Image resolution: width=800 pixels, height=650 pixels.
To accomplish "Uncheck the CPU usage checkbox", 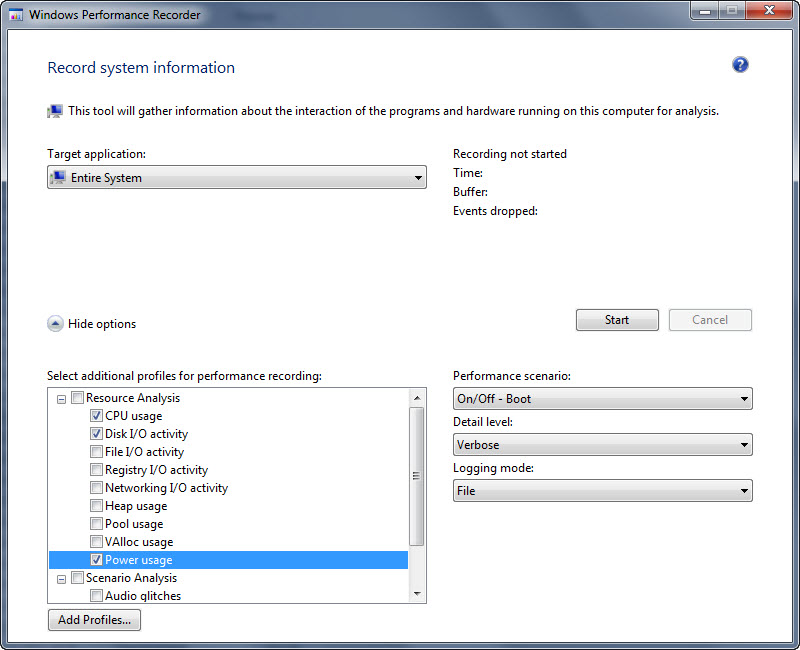I will pyautogui.click(x=96, y=415).
